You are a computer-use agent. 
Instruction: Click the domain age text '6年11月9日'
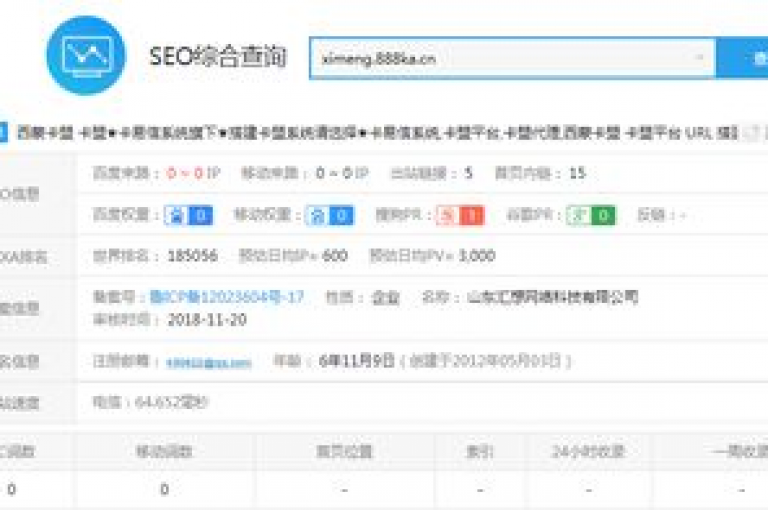[356, 361]
